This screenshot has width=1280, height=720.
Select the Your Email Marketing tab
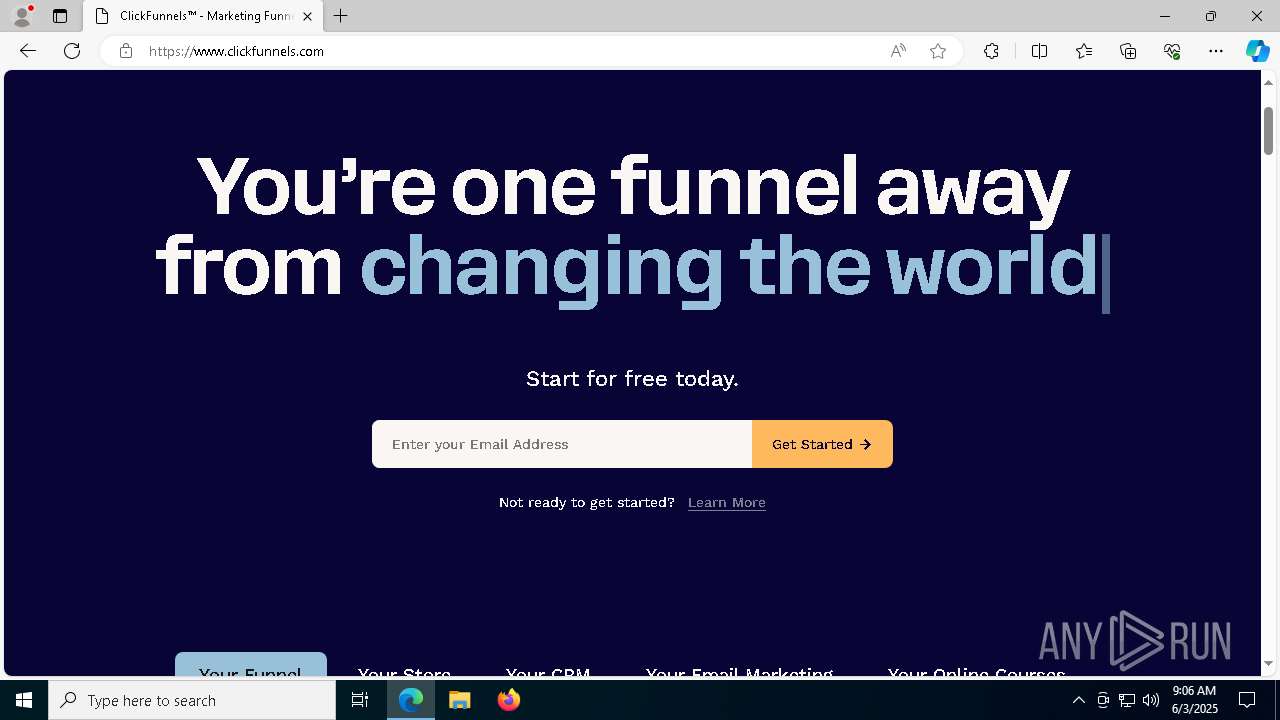pos(739,673)
